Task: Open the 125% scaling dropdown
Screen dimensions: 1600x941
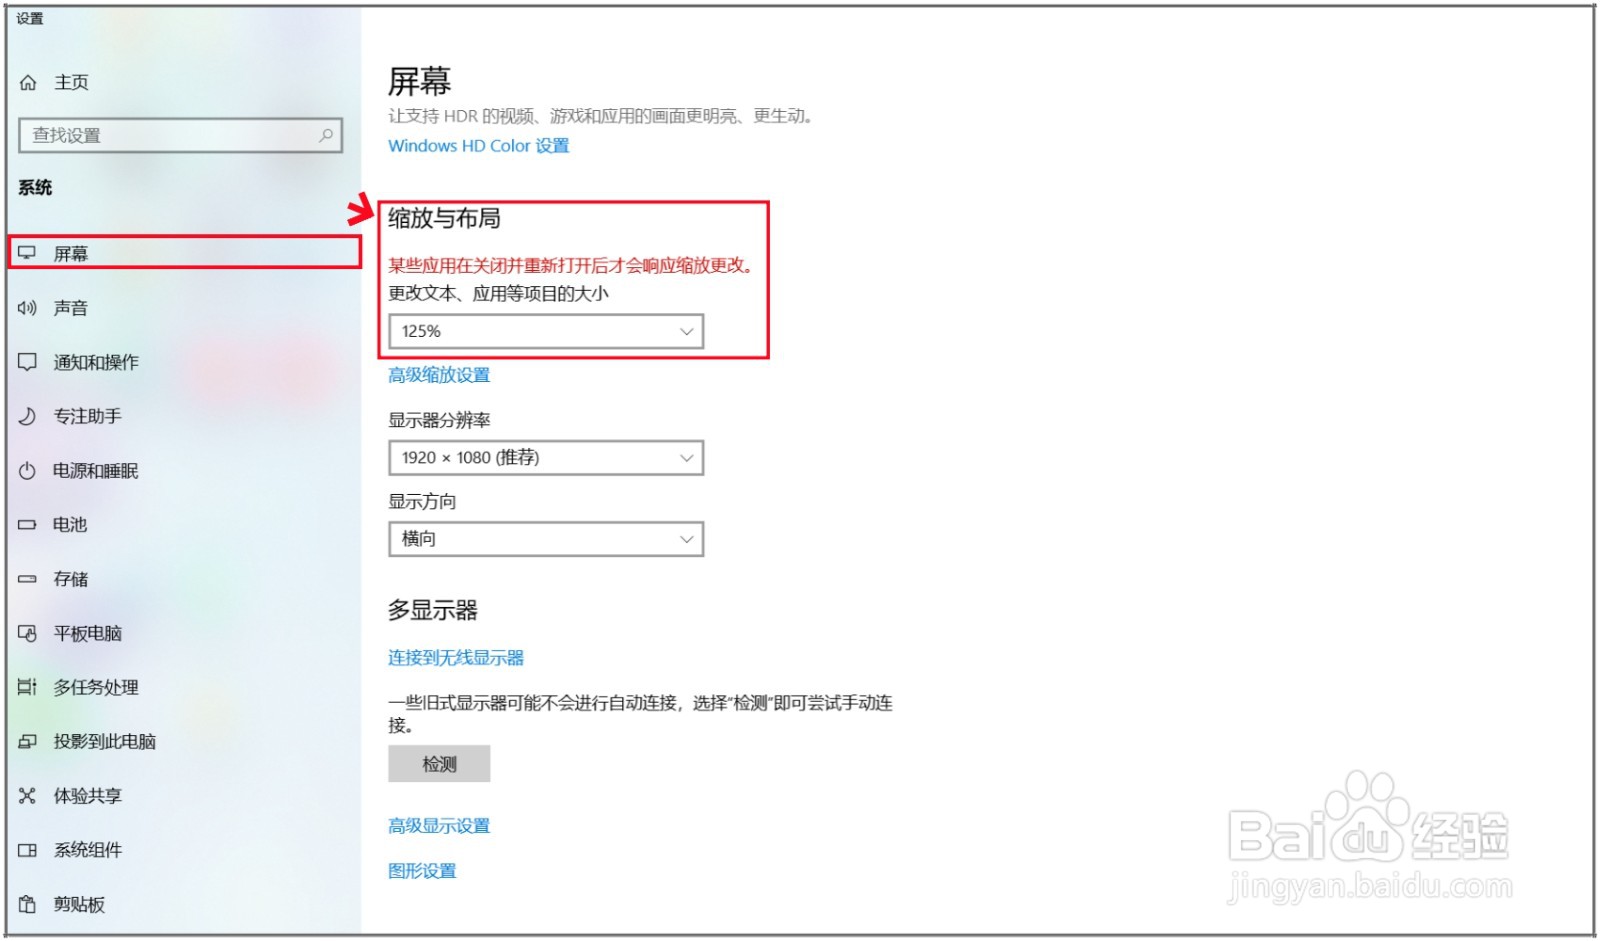Action: (x=546, y=331)
